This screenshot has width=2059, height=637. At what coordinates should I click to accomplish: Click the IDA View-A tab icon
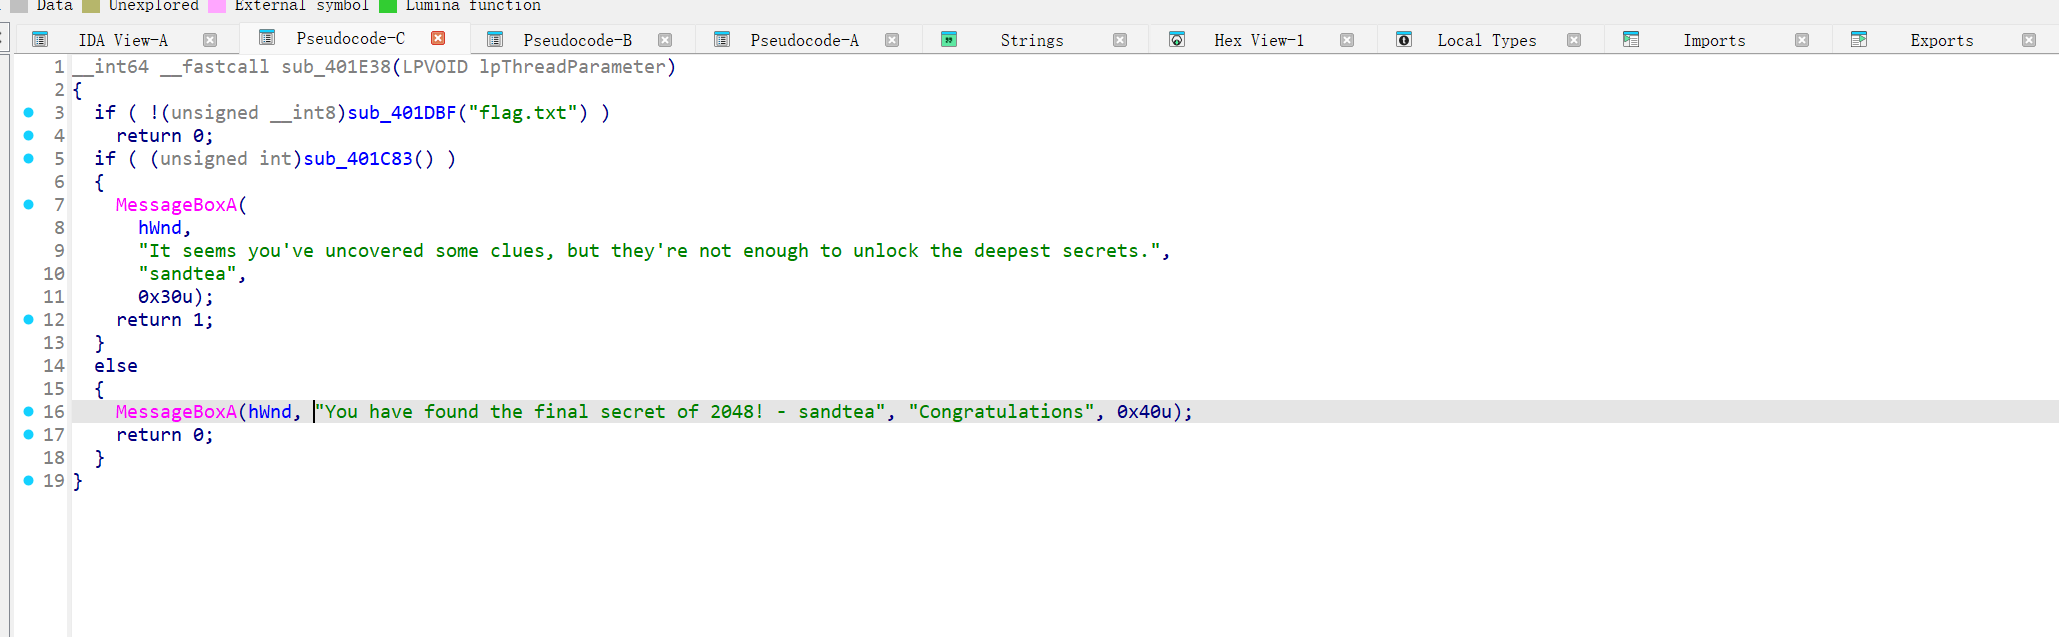coord(40,40)
